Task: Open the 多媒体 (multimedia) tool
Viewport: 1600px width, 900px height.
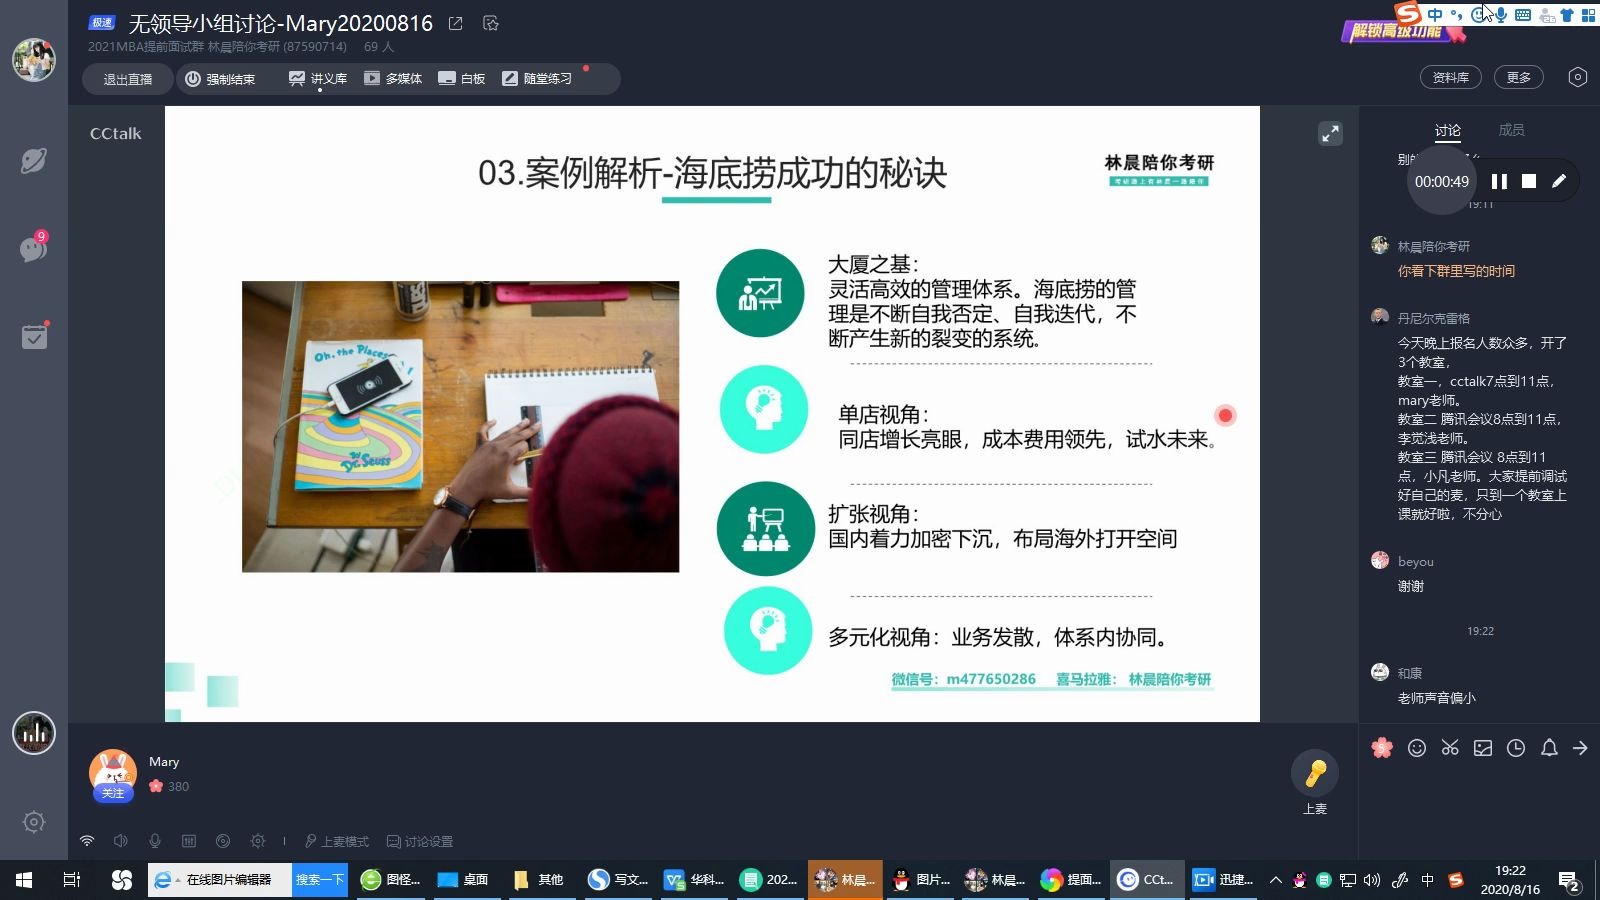Action: click(394, 78)
